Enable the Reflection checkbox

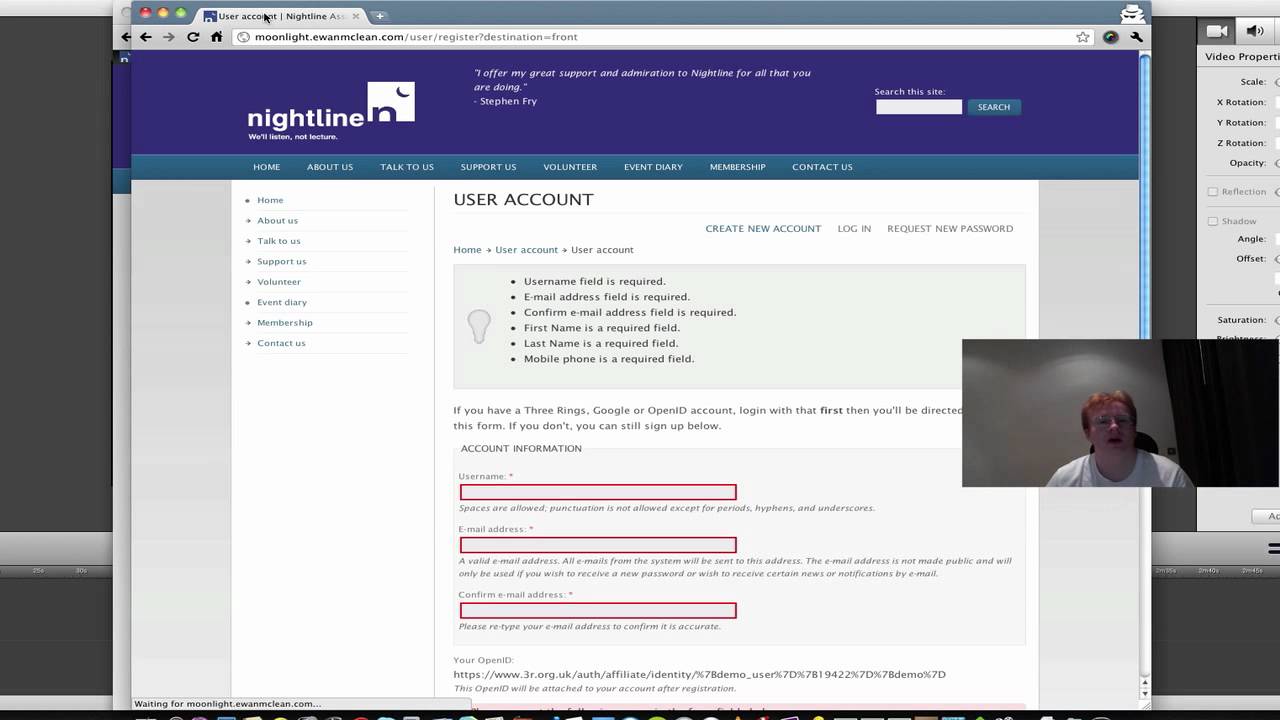tap(1213, 192)
